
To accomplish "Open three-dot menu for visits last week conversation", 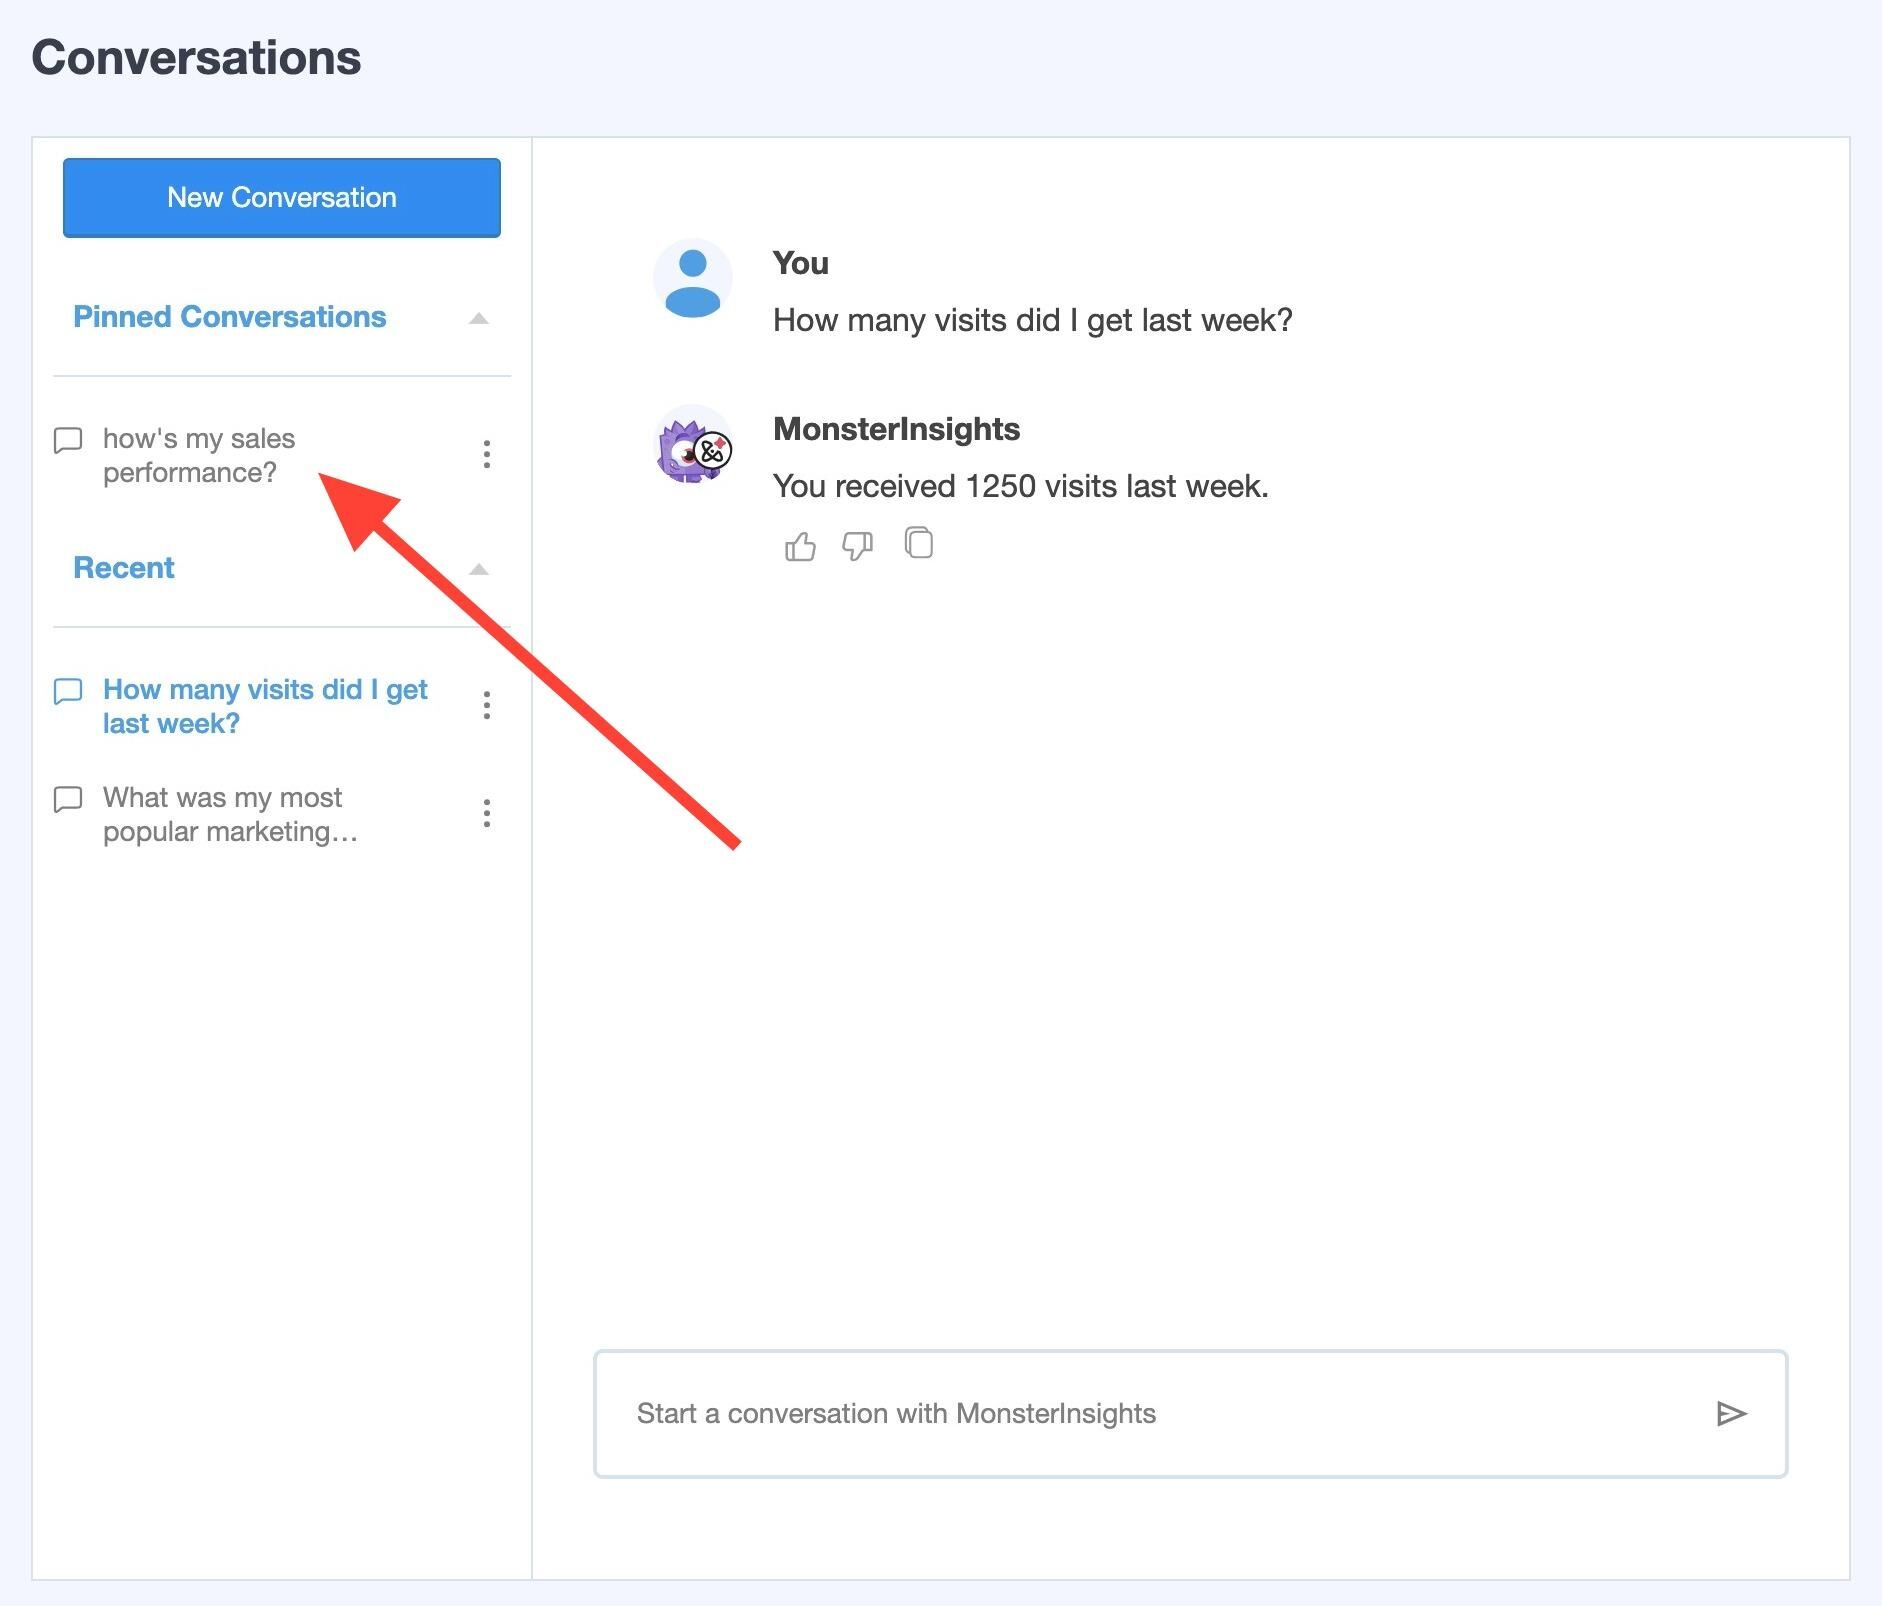I will click(486, 705).
